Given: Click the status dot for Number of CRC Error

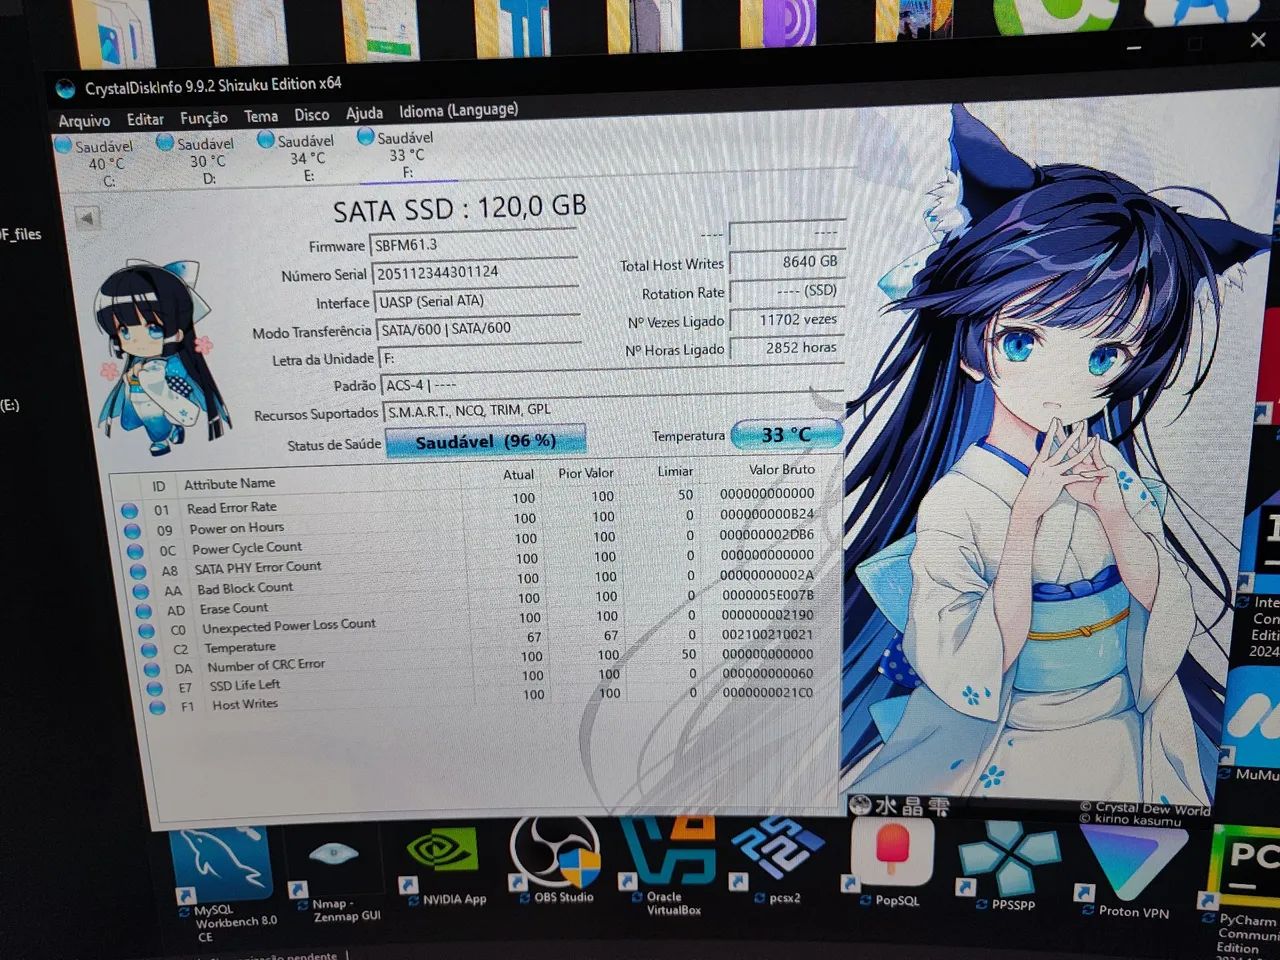Looking at the screenshot, I should coord(152,669).
